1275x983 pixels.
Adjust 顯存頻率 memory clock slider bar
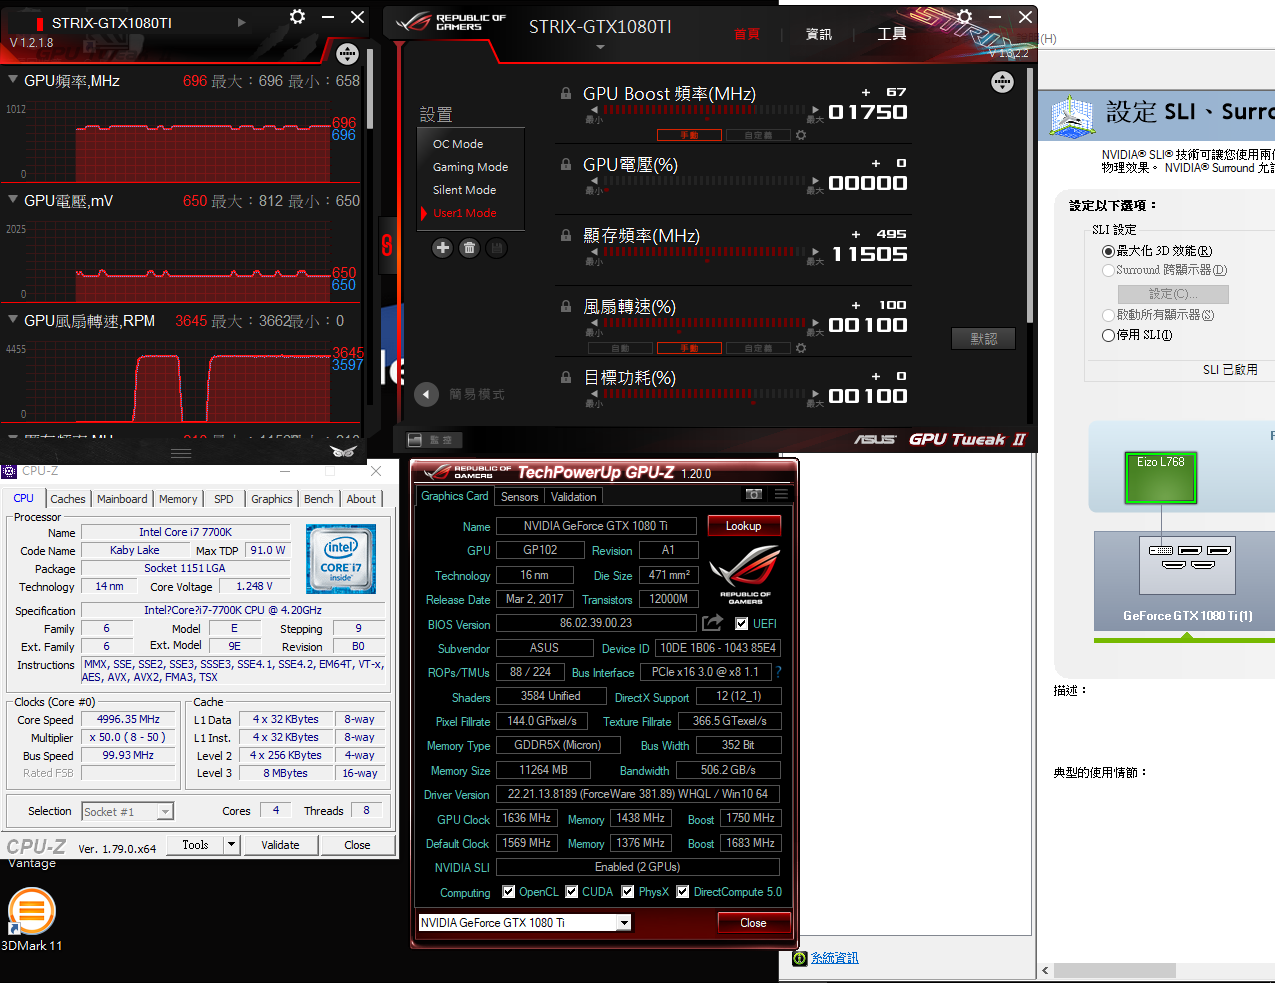(x=704, y=252)
